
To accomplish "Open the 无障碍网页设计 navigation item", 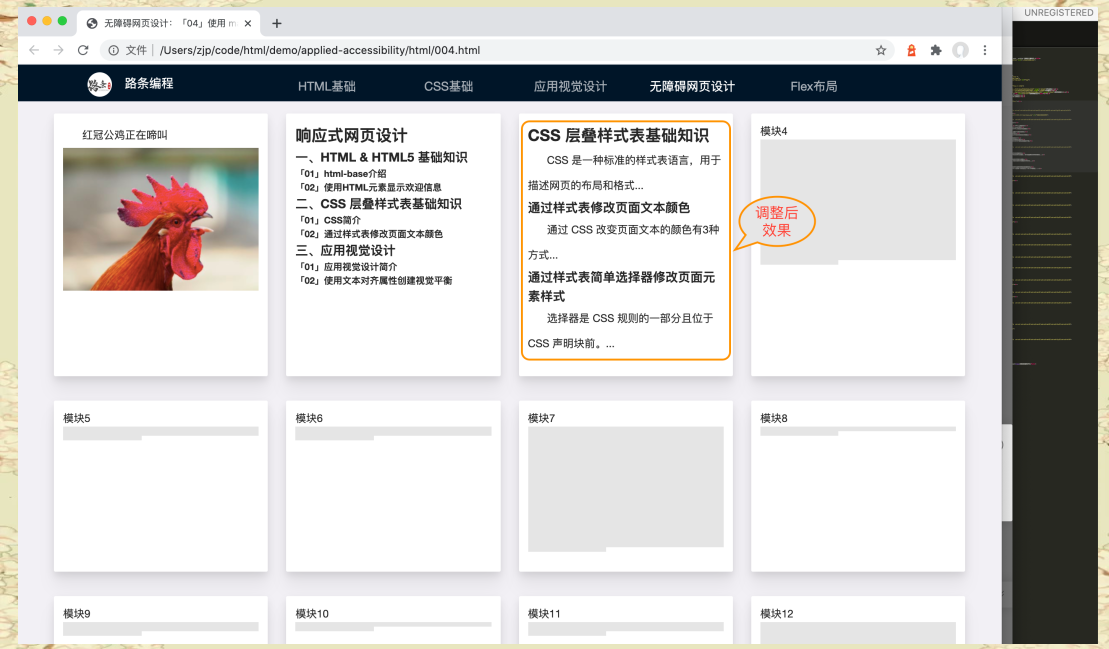I will coord(692,86).
